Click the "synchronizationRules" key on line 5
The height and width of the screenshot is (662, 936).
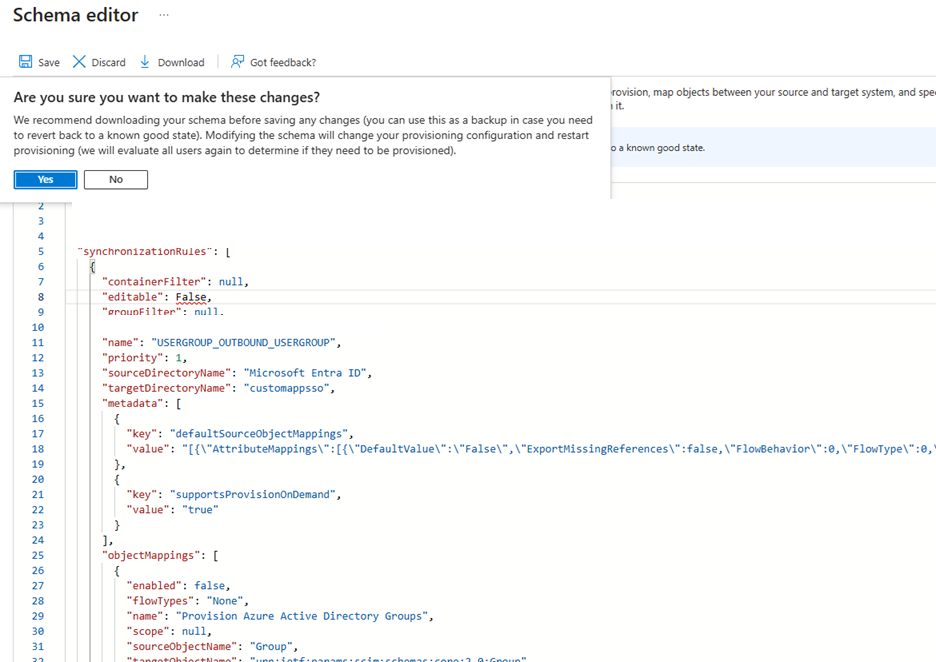(145, 251)
